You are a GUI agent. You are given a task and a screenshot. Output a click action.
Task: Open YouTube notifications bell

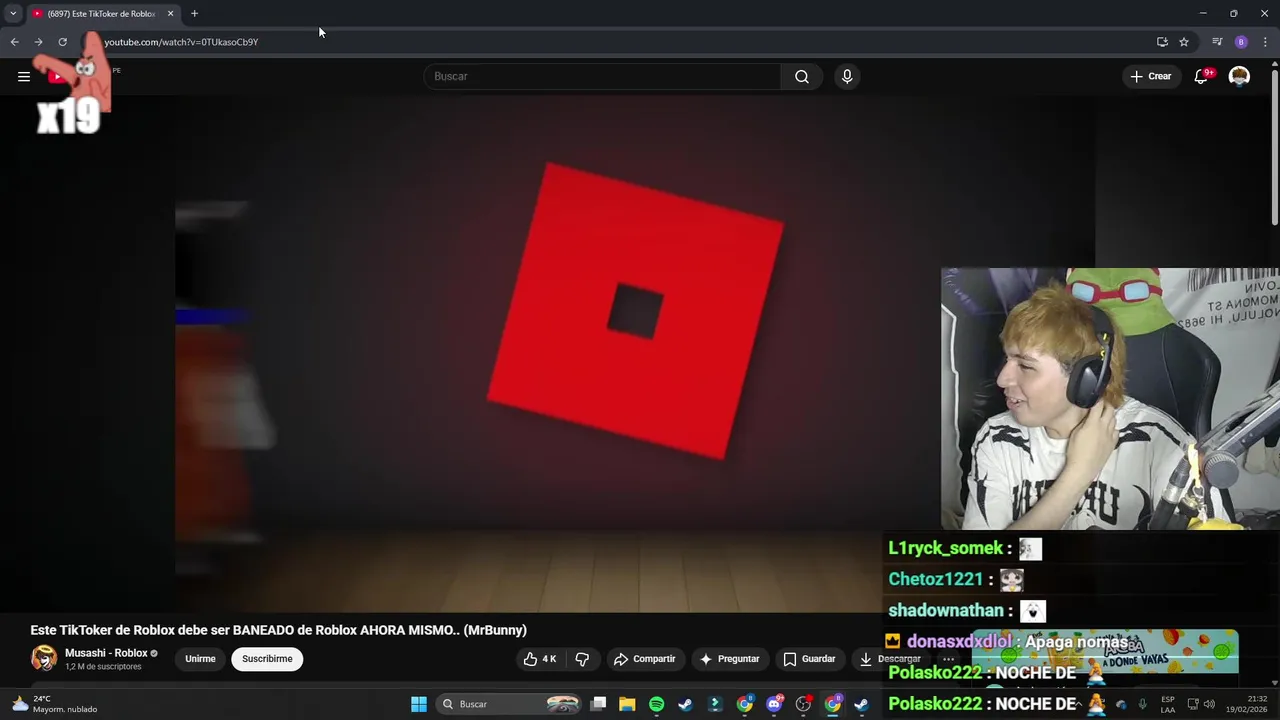[x=1202, y=76]
